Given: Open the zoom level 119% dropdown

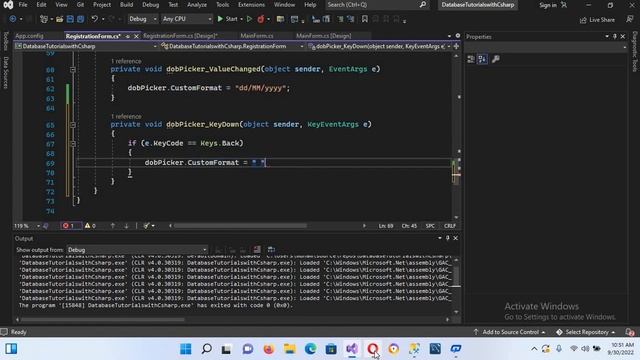Looking at the screenshot, I should click(27, 226).
